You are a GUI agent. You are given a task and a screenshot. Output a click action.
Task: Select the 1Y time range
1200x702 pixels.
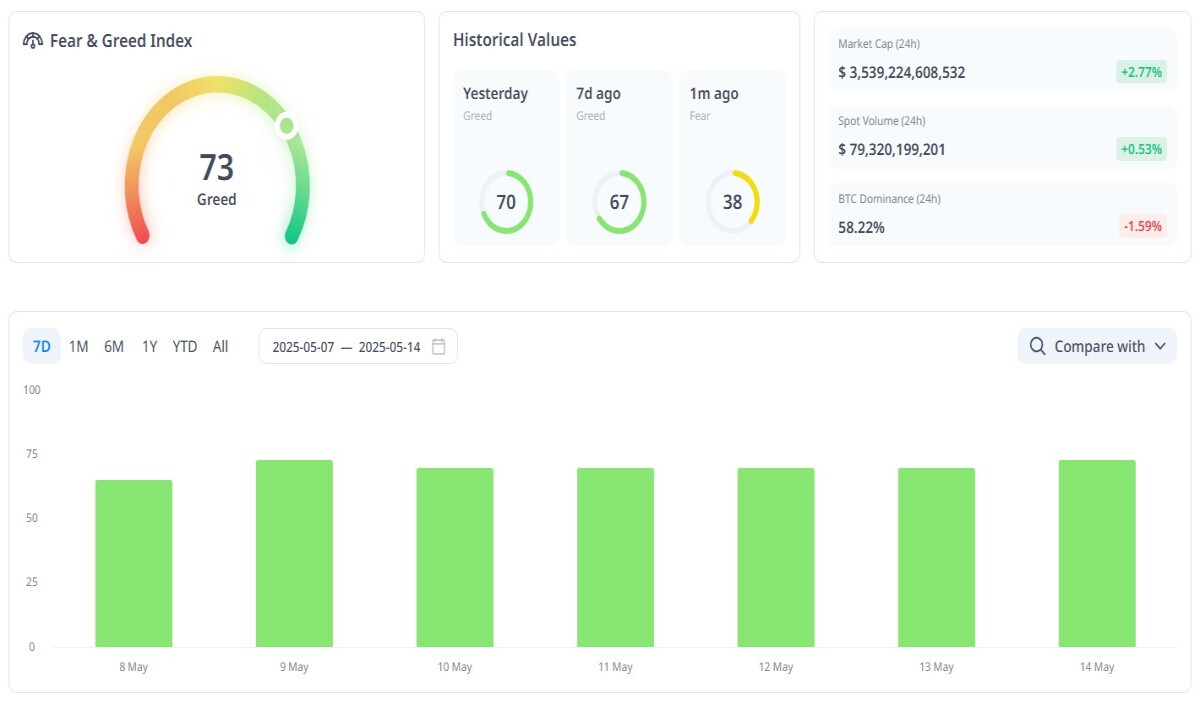[150, 346]
